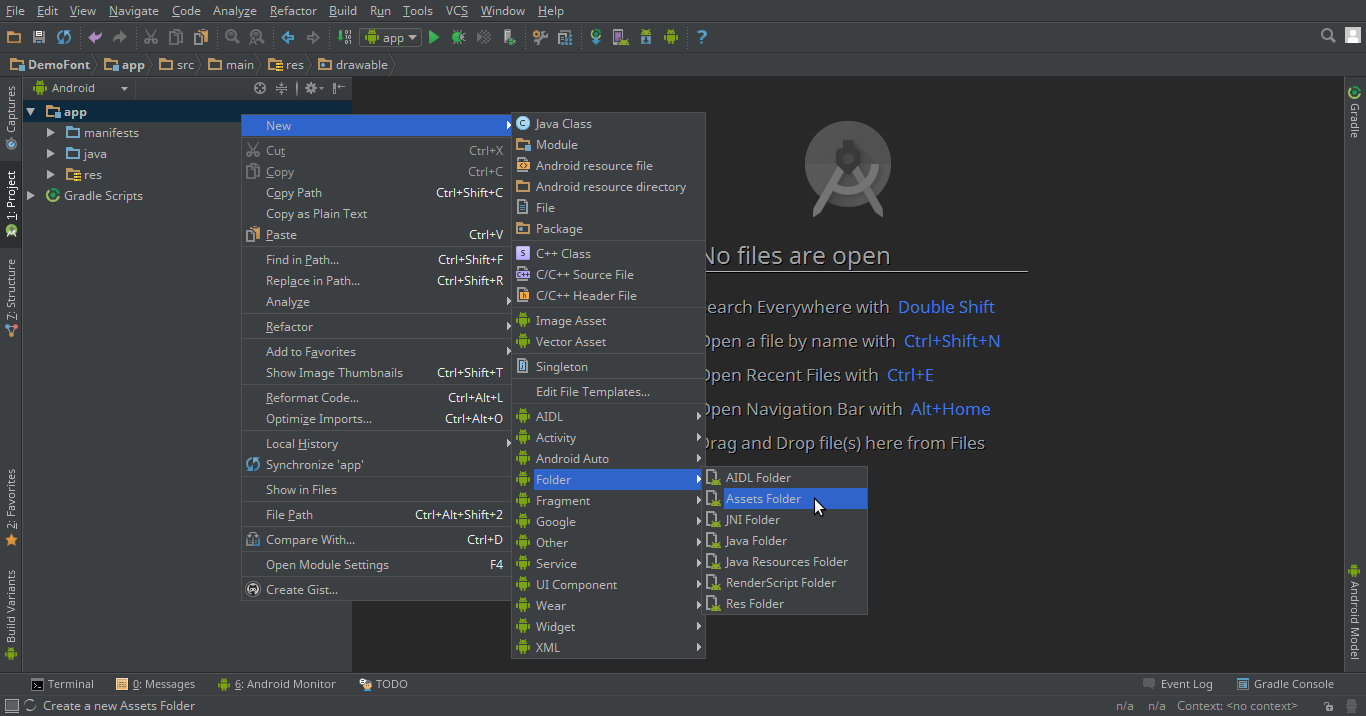This screenshot has width=1366, height=716.
Task: Click the Android Model side tab
Action: coord(1354,612)
